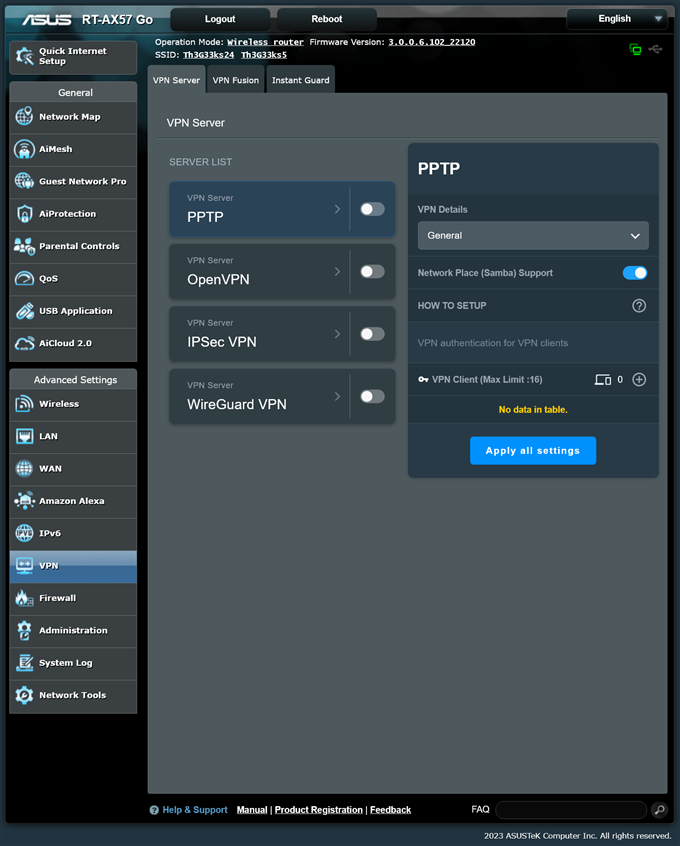Click the 'SERVER LIST' heading text

coord(201,162)
